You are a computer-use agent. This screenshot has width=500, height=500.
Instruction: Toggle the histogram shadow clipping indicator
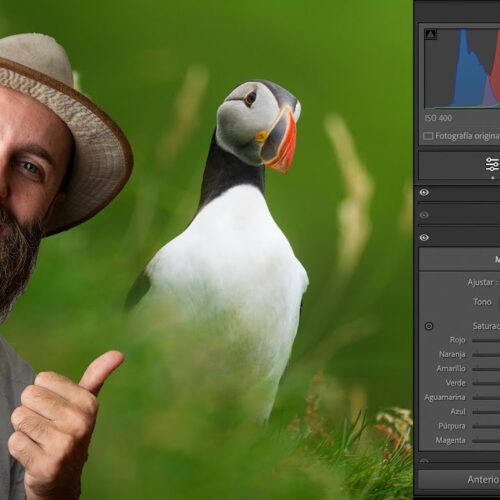(430, 34)
